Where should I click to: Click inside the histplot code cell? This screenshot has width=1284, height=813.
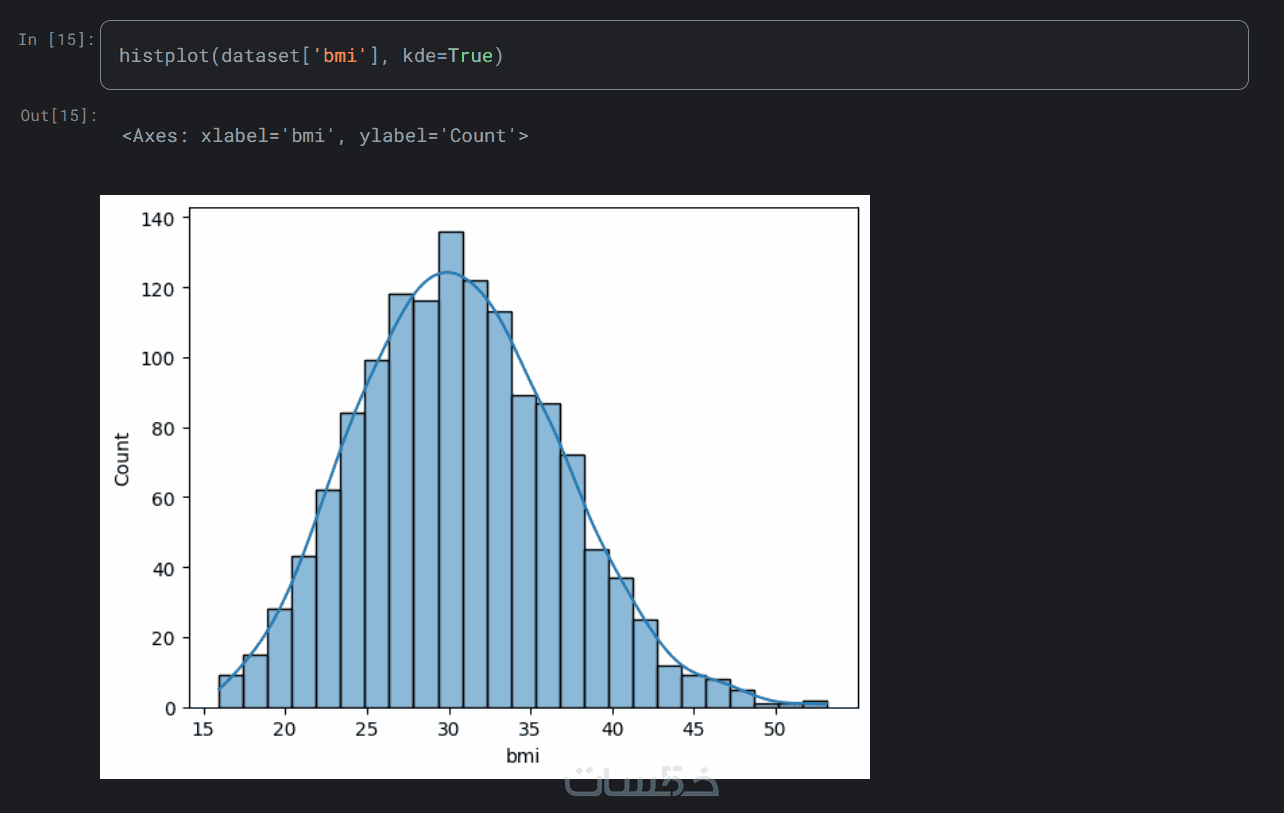click(674, 55)
